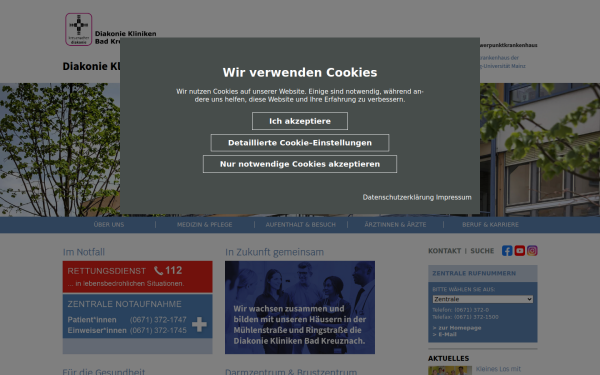Click the Im Notfall heading
Image resolution: width=600 pixels, height=375 pixels.
(84, 252)
